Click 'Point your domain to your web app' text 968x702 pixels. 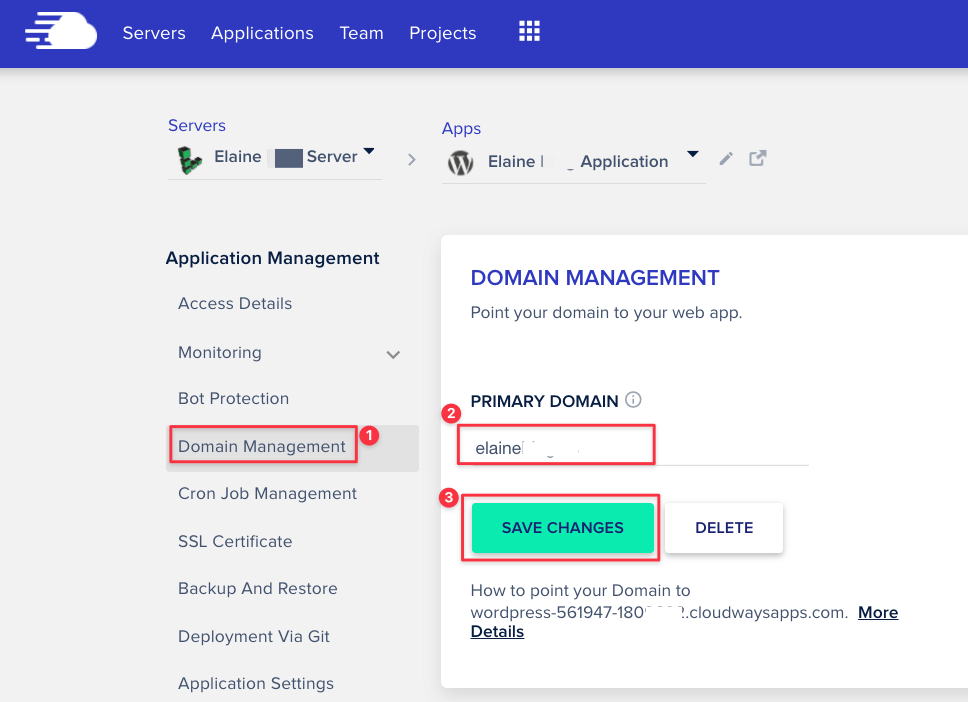pos(606,312)
